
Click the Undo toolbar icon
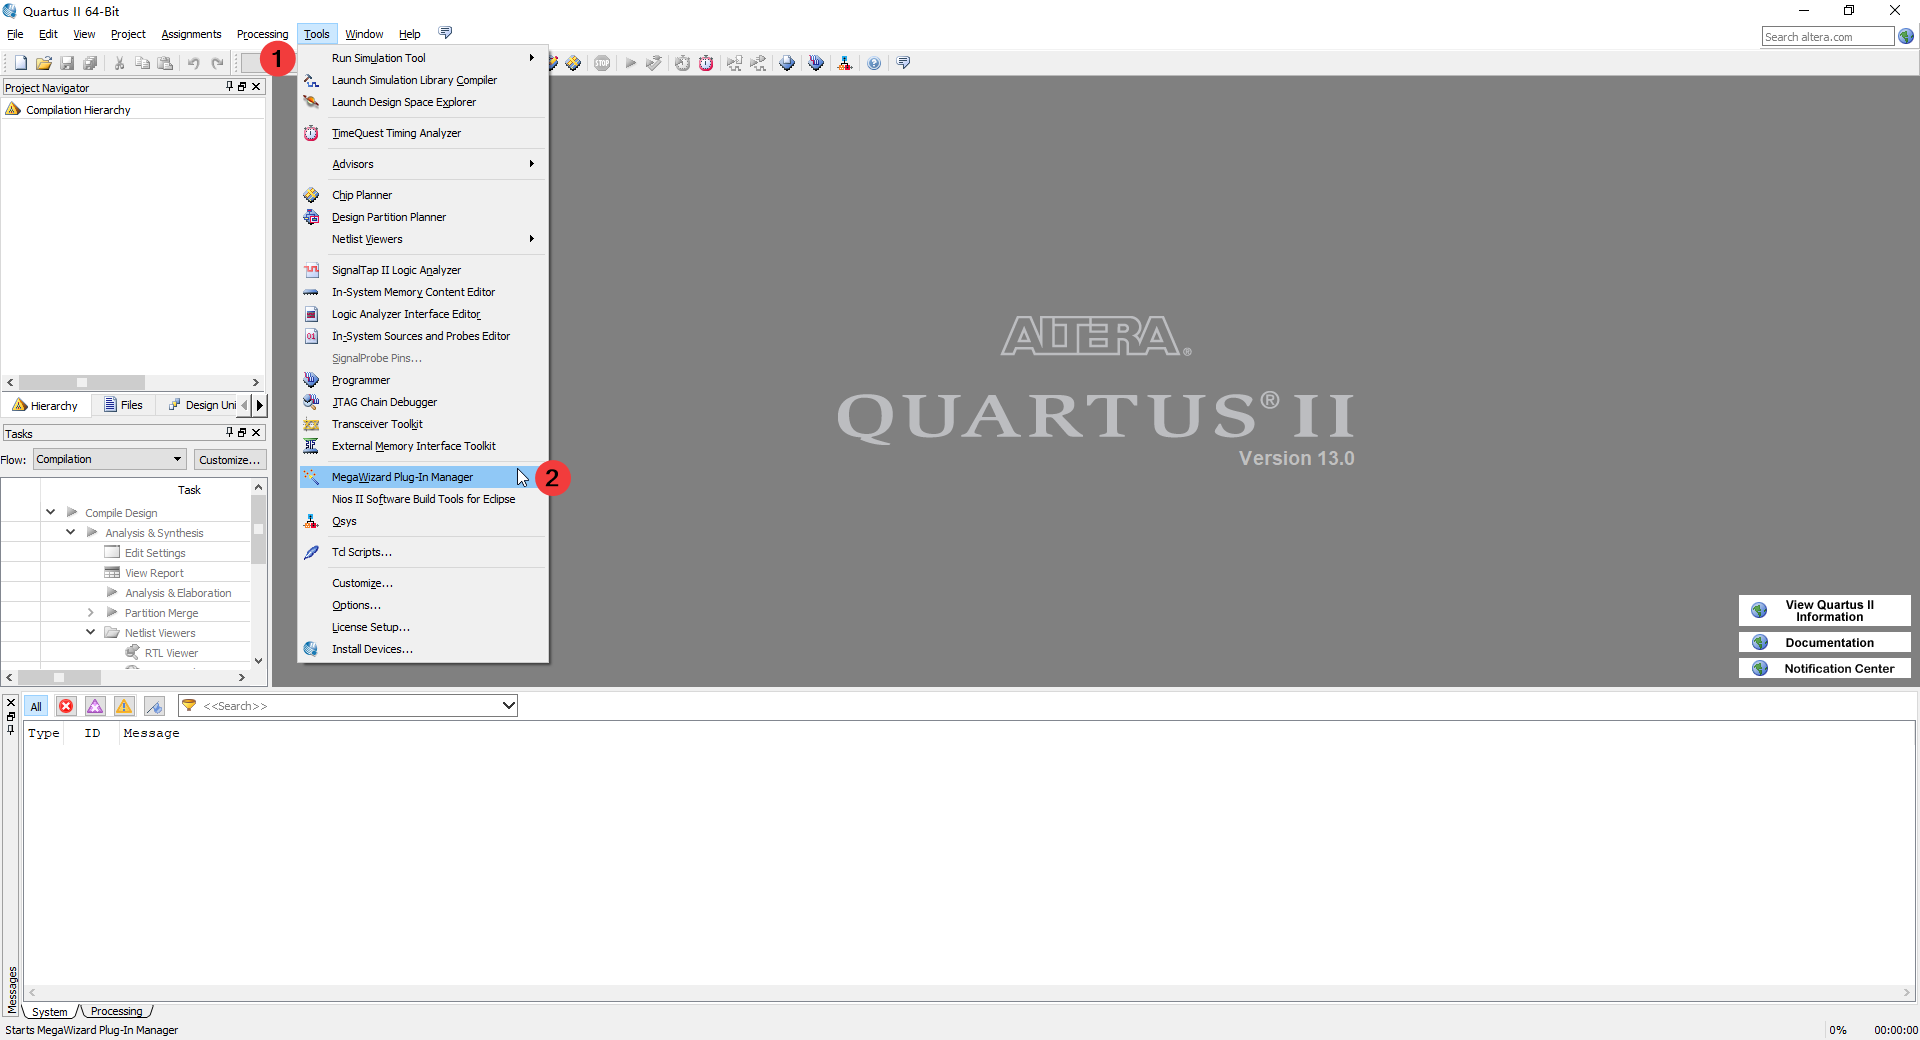(194, 63)
